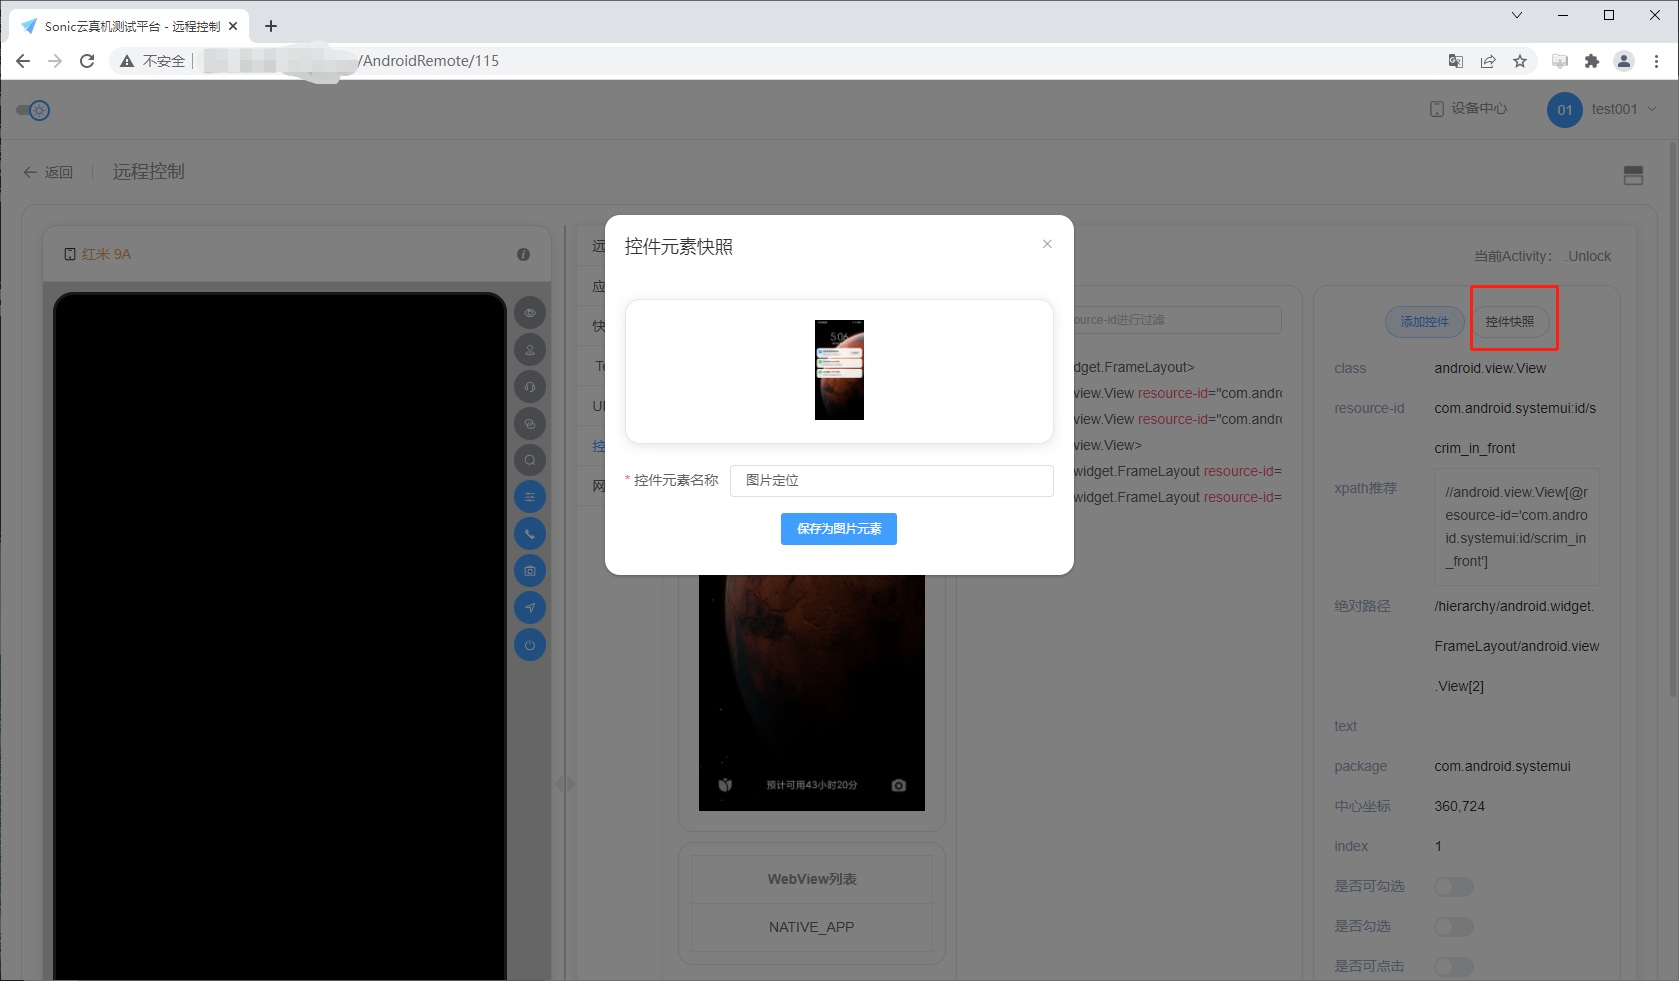
Task: Click the translate page icon in address bar
Action: point(1456,61)
